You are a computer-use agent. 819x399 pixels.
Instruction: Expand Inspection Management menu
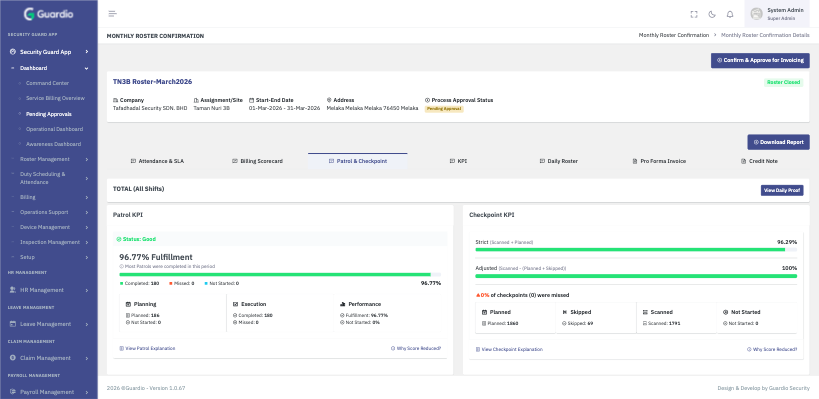click(x=87, y=242)
